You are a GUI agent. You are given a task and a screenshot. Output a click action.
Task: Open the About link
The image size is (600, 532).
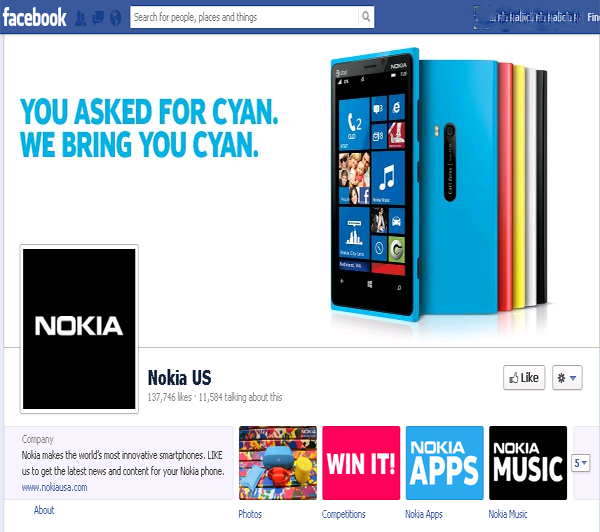(x=44, y=510)
